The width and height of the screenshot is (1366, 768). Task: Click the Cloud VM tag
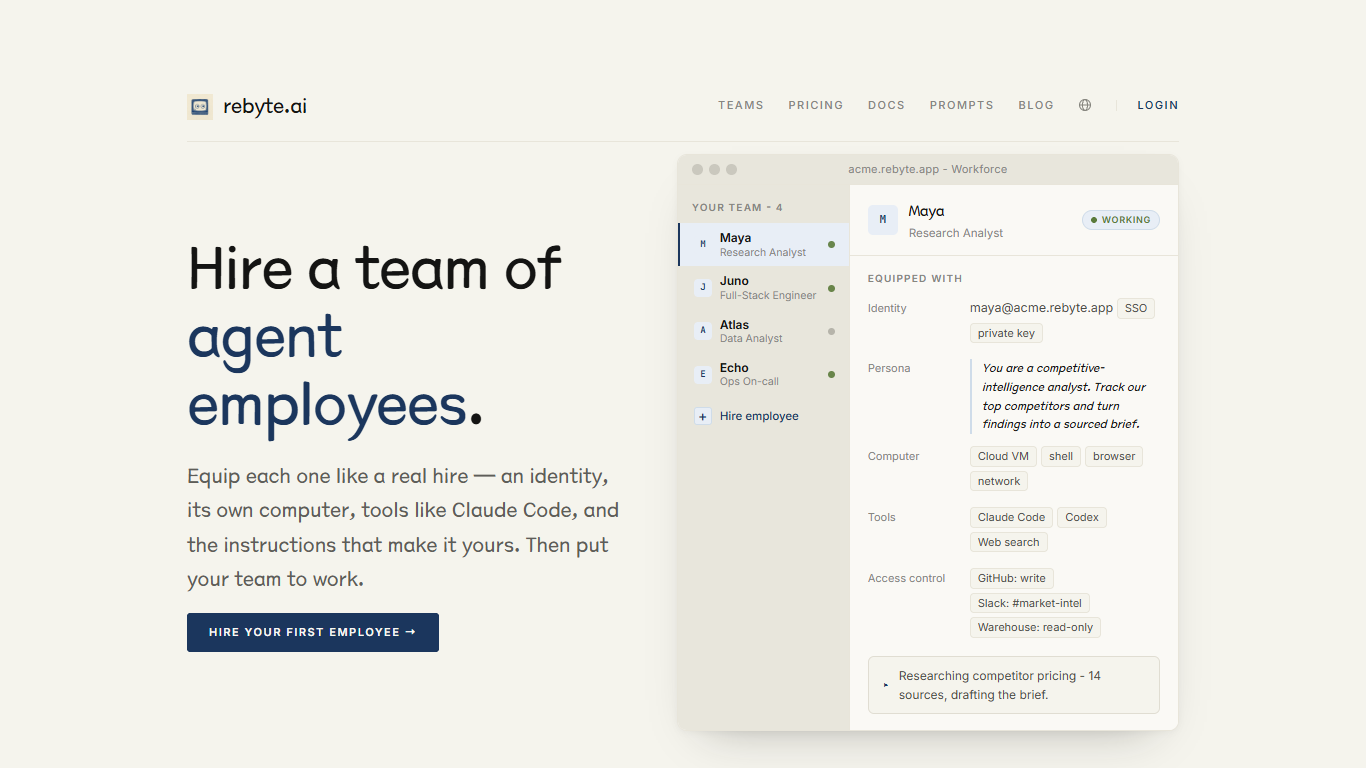(x=1003, y=456)
